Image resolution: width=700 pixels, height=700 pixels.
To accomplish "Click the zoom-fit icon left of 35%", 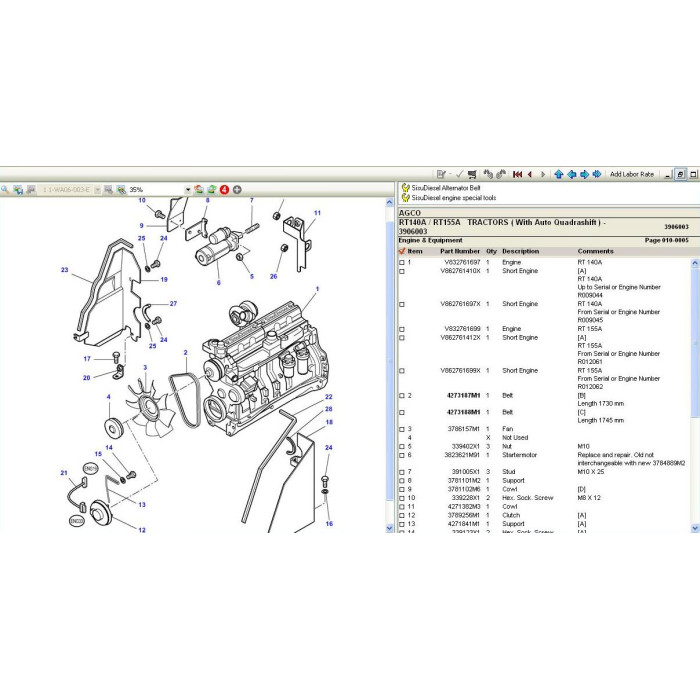I will click(x=121, y=190).
